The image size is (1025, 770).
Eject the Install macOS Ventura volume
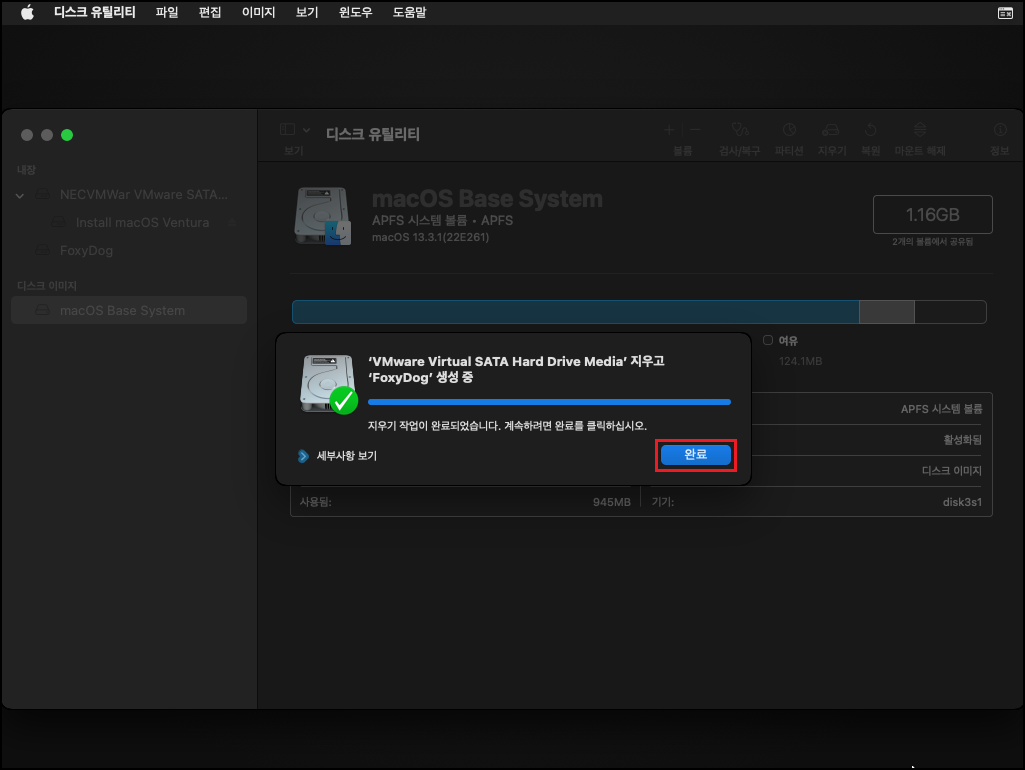(x=231, y=222)
